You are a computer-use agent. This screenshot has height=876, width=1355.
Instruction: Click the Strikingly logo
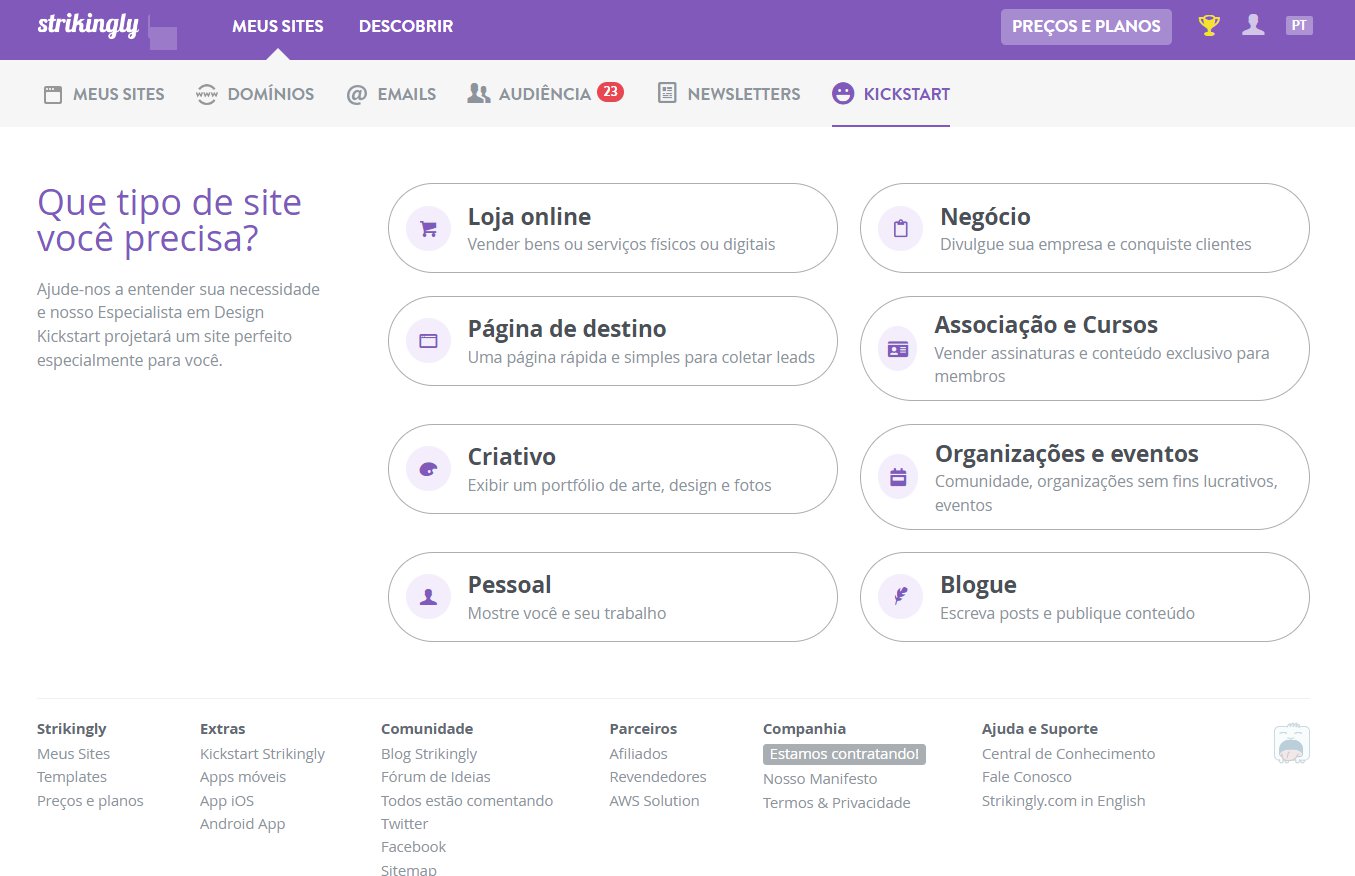click(x=88, y=26)
